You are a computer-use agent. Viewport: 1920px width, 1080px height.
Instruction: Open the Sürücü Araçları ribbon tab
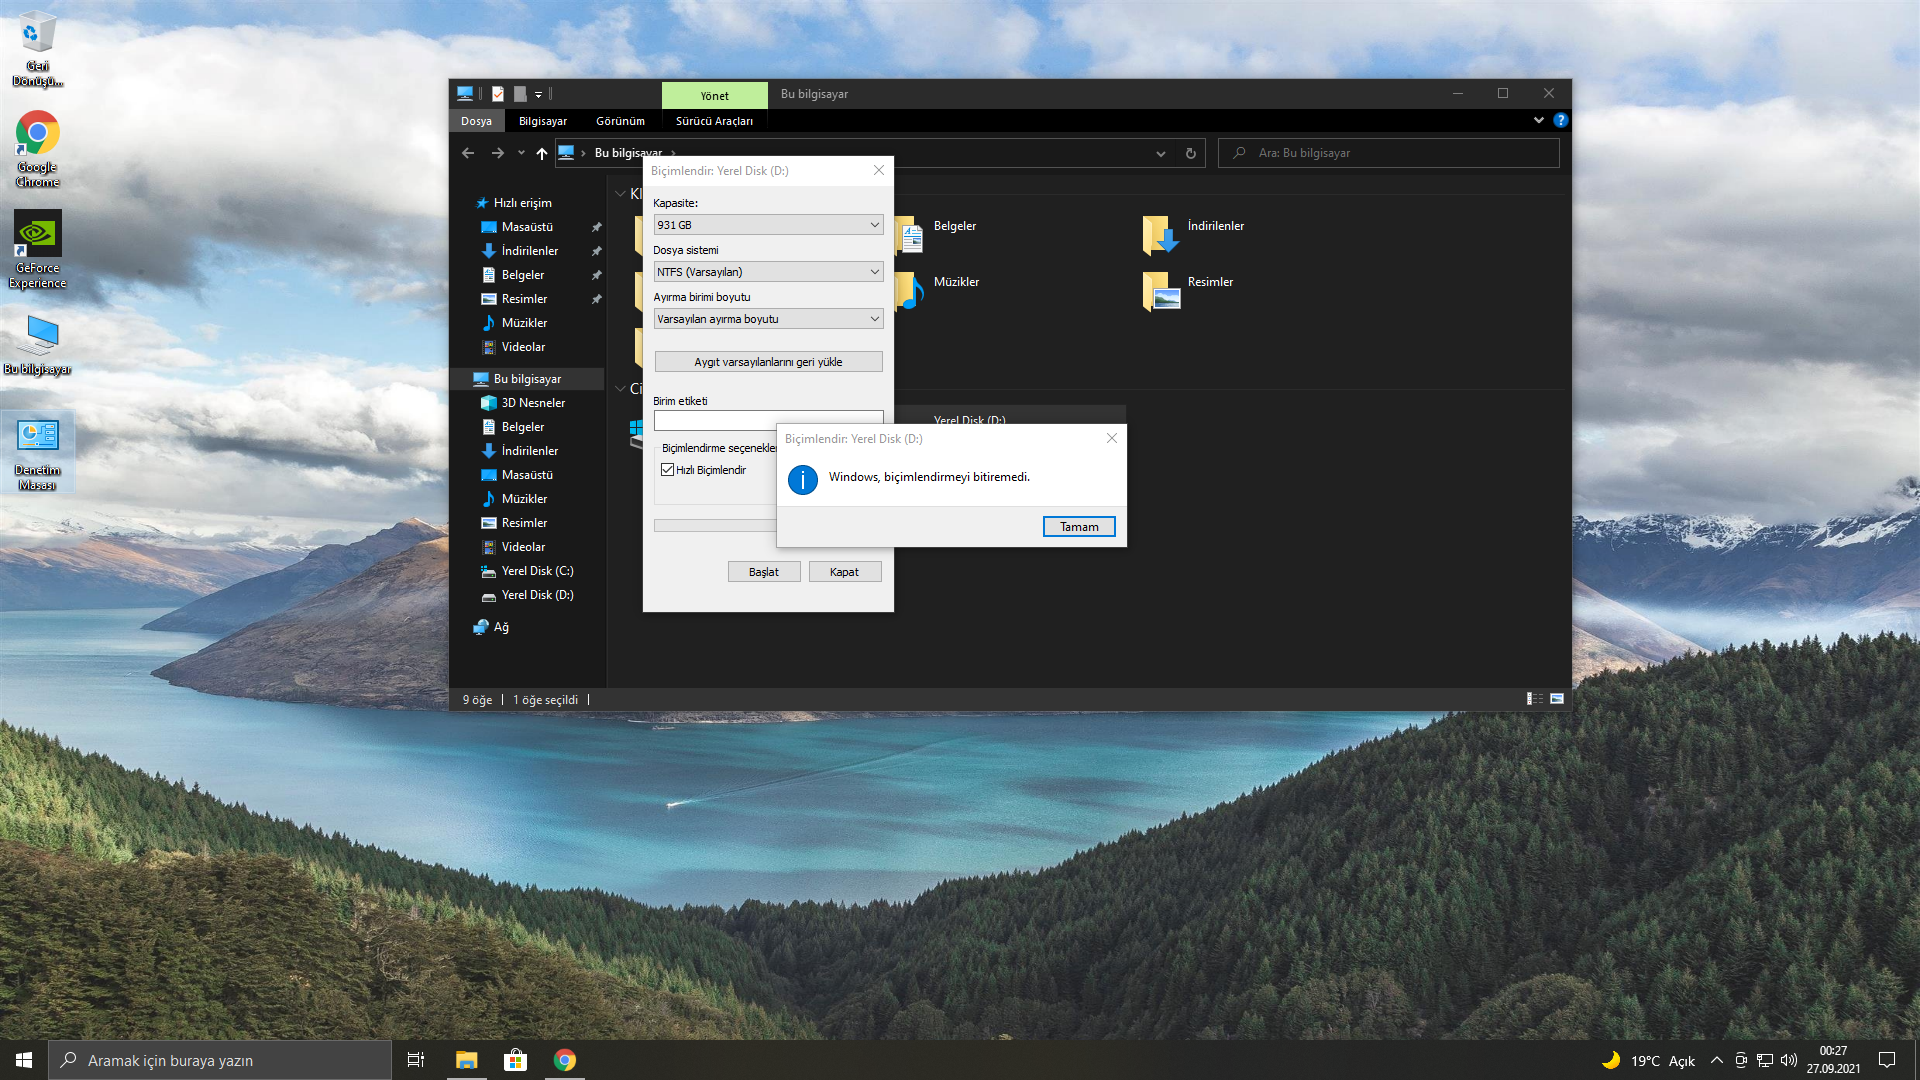[714, 121]
